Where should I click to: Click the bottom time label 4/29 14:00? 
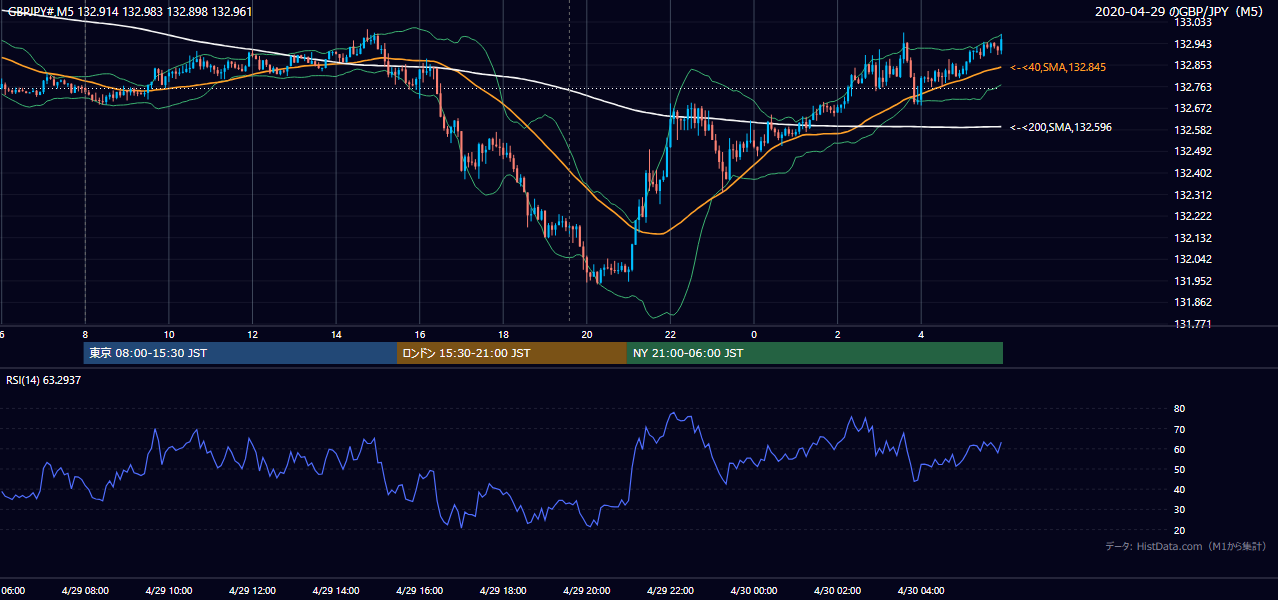coord(336,590)
